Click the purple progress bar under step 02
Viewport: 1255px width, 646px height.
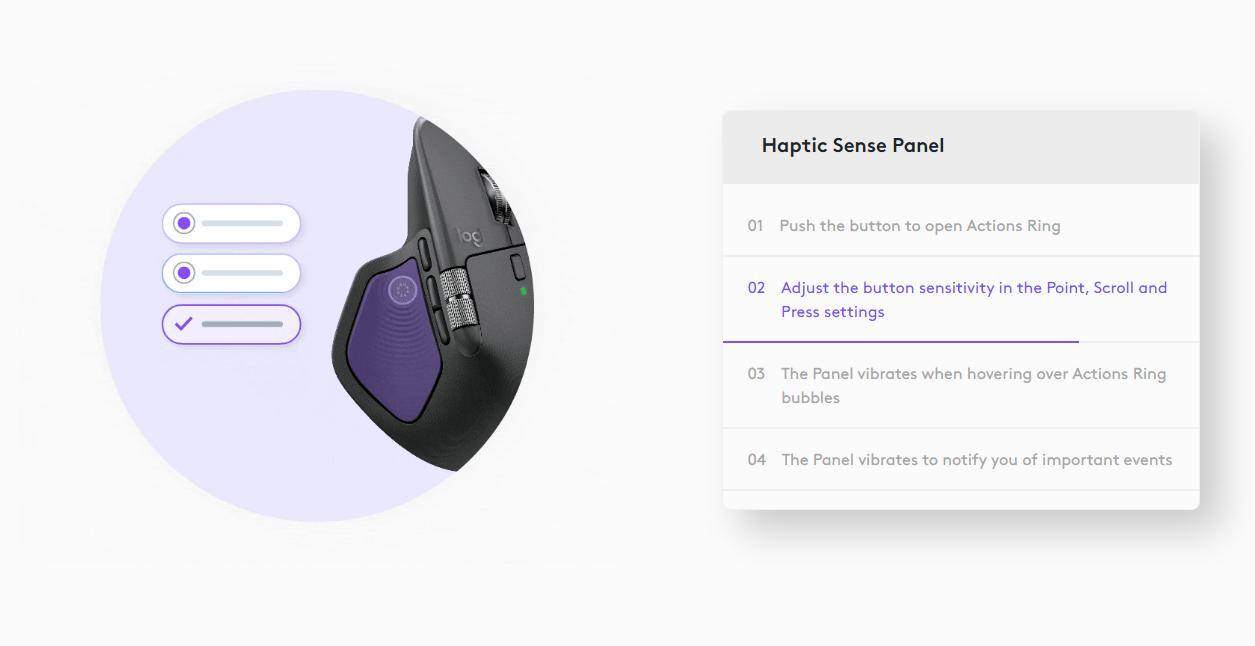click(900, 341)
